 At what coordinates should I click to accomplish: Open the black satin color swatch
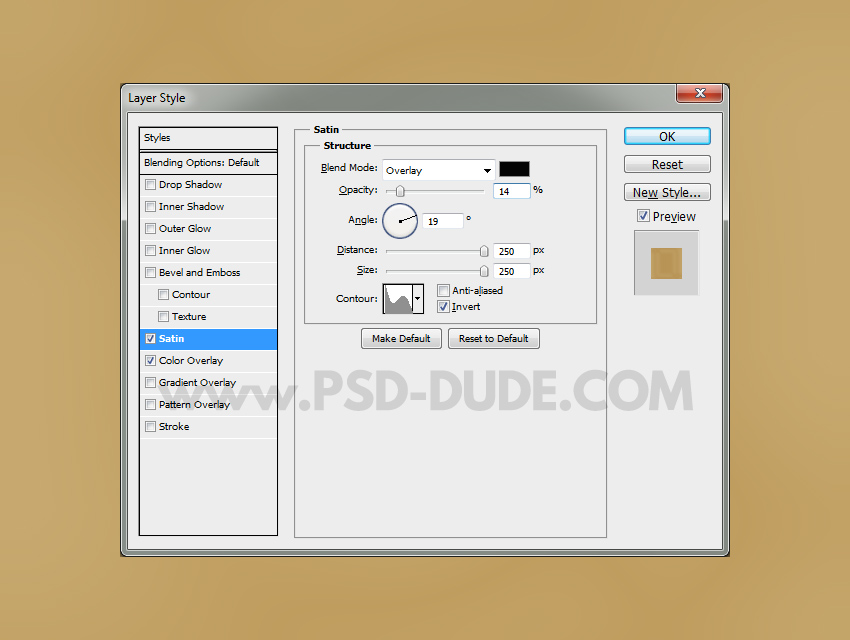pos(514,169)
